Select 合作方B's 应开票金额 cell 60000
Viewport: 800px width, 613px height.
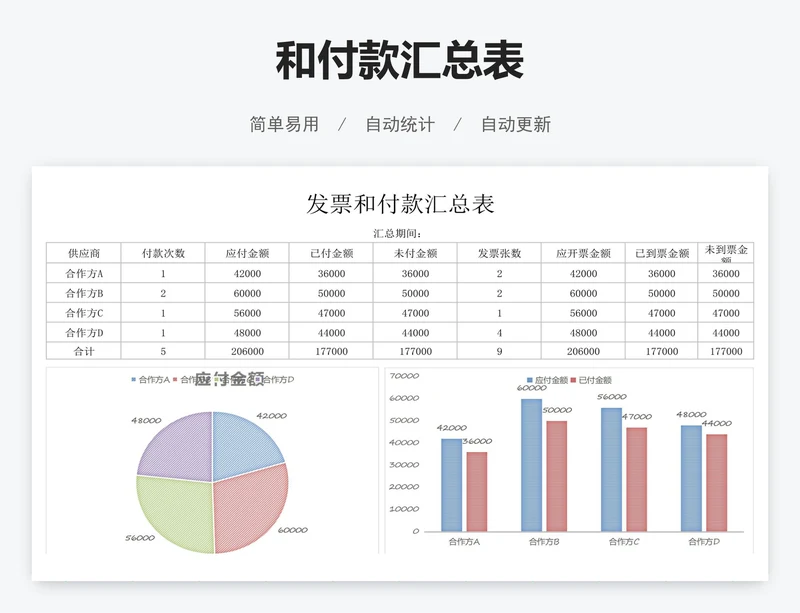[583, 293]
